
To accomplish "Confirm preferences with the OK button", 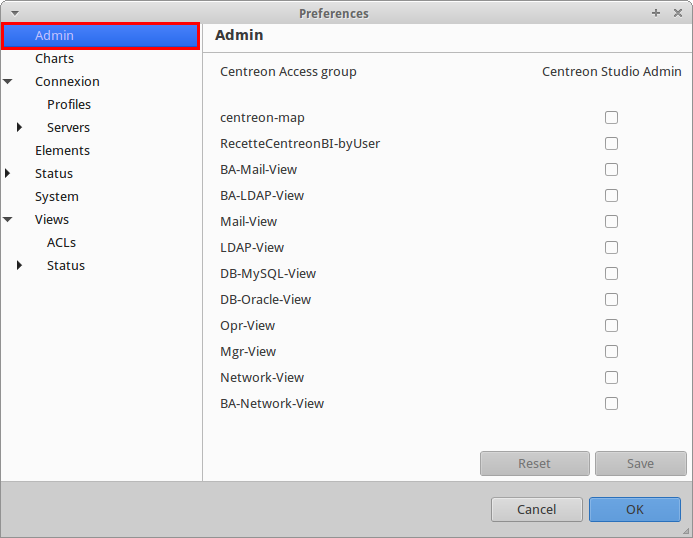I will pyautogui.click(x=634, y=509).
